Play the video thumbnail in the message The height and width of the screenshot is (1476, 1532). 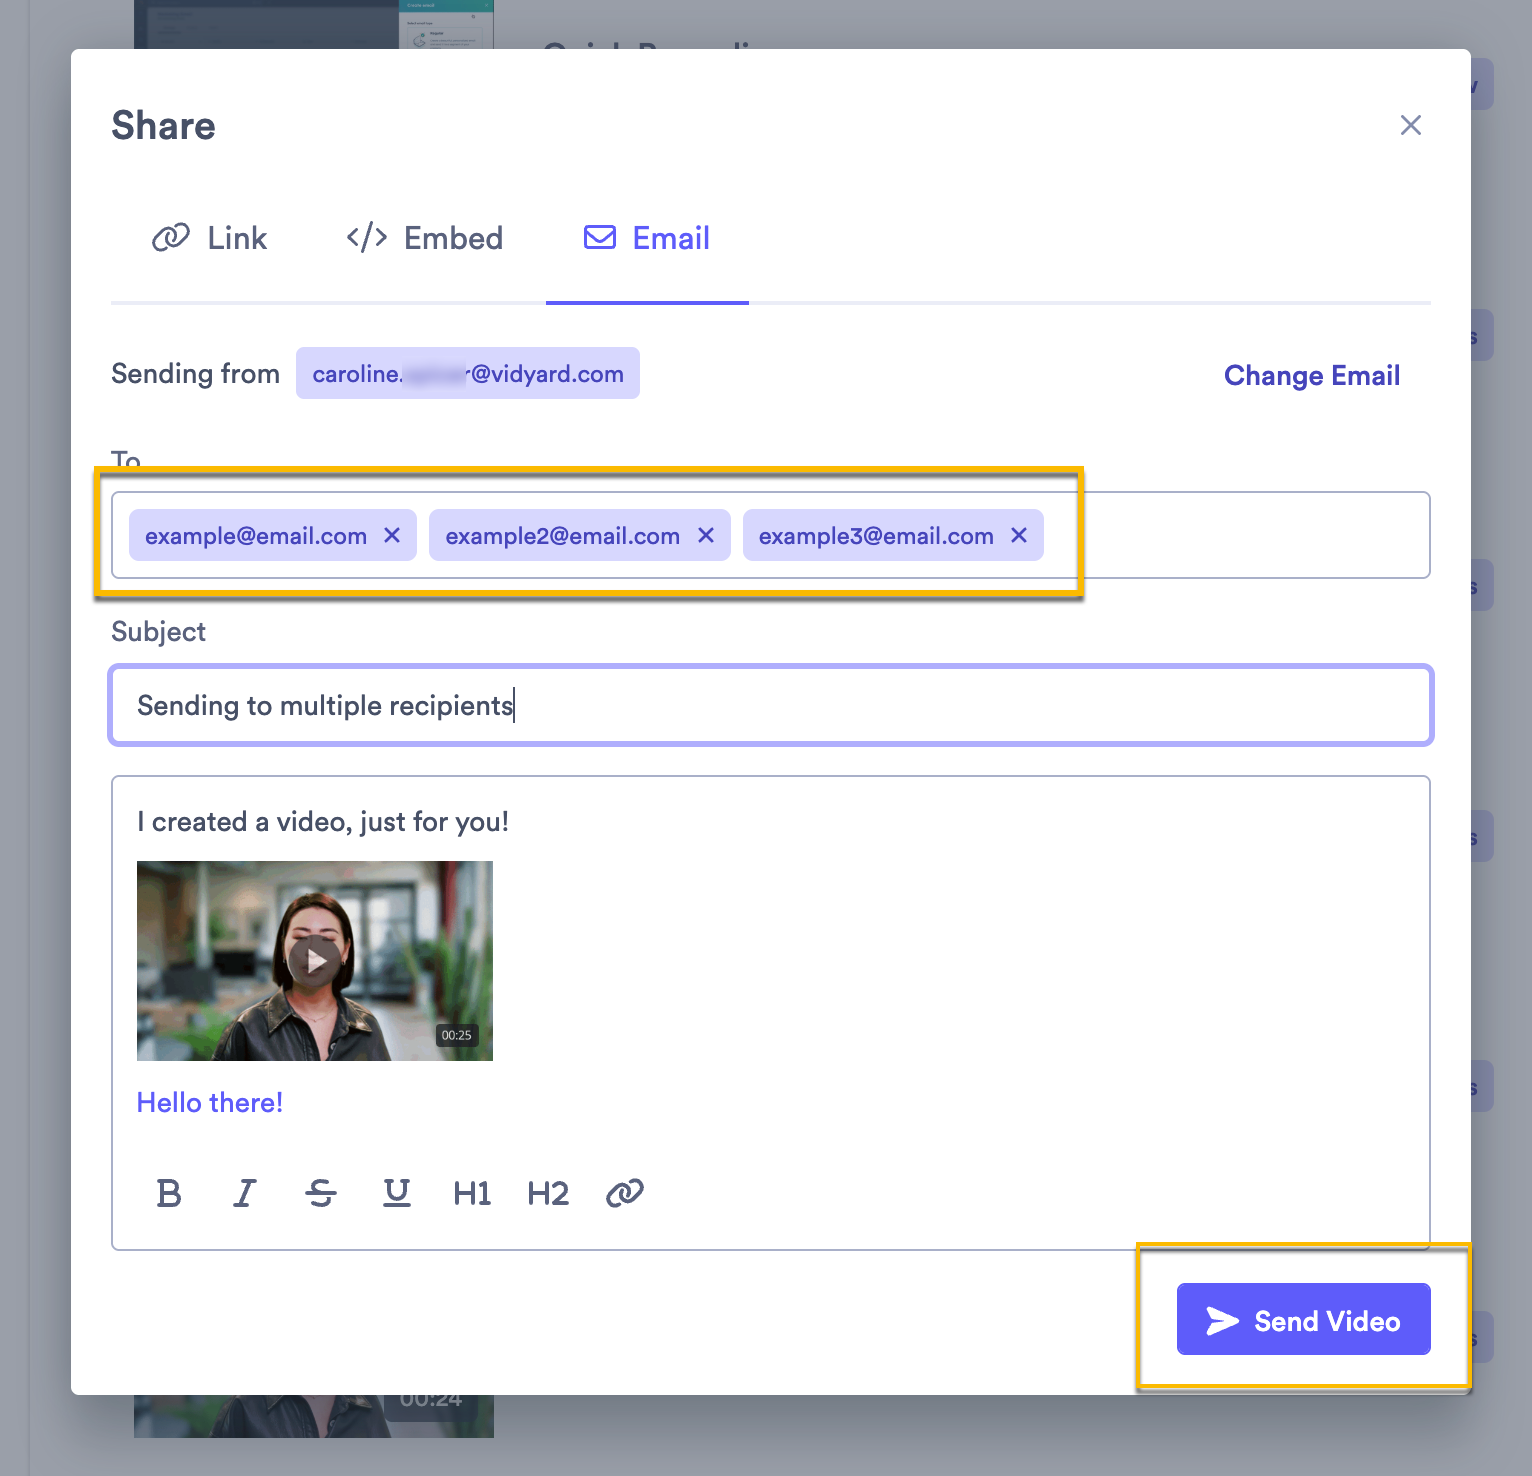pos(315,961)
